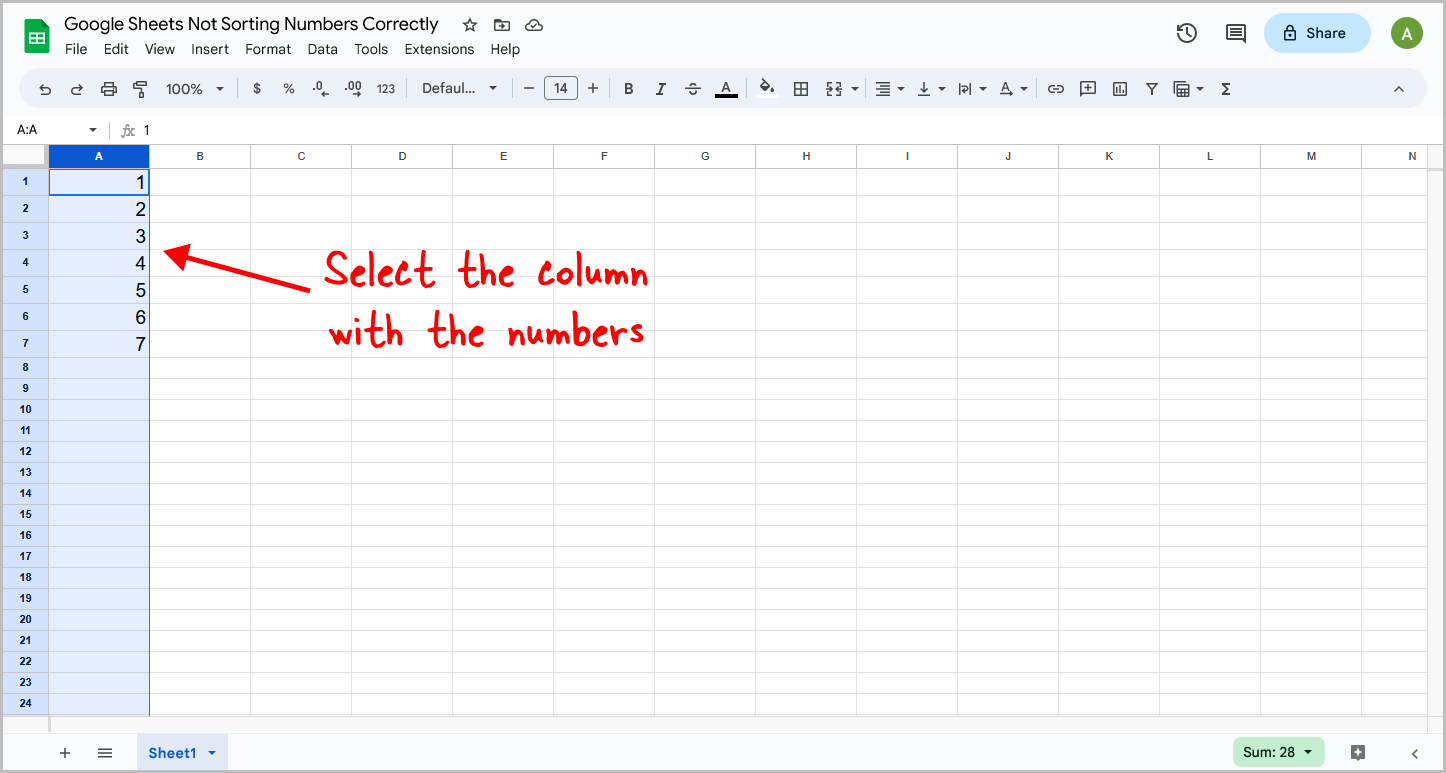The image size is (1446, 773).
Task: Open the fill color bucket
Action: (767, 88)
